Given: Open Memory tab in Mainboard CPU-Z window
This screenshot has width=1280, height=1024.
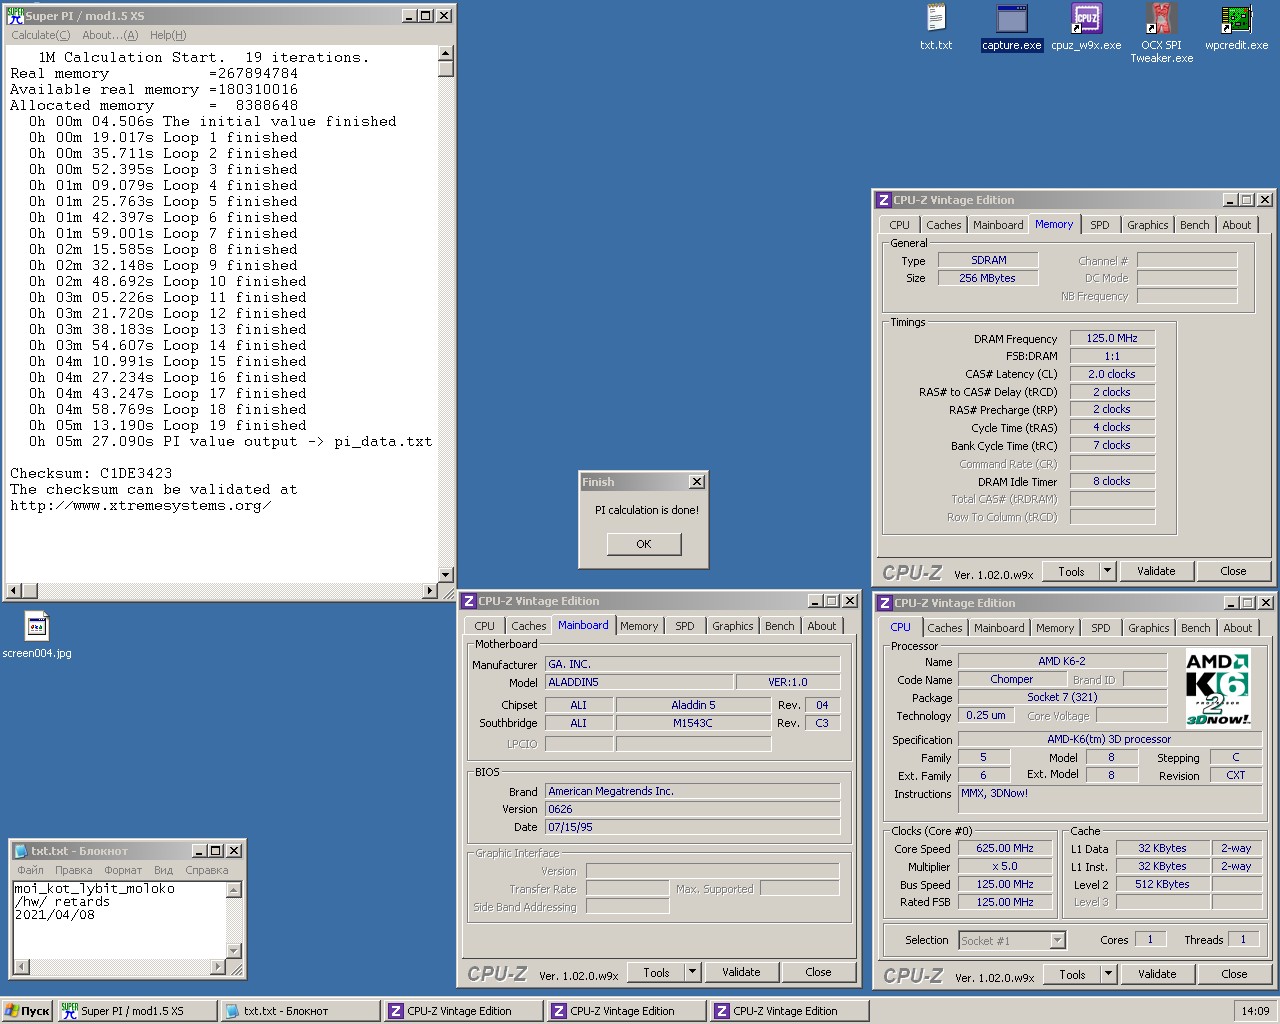Looking at the screenshot, I should [x=639, y=626].
